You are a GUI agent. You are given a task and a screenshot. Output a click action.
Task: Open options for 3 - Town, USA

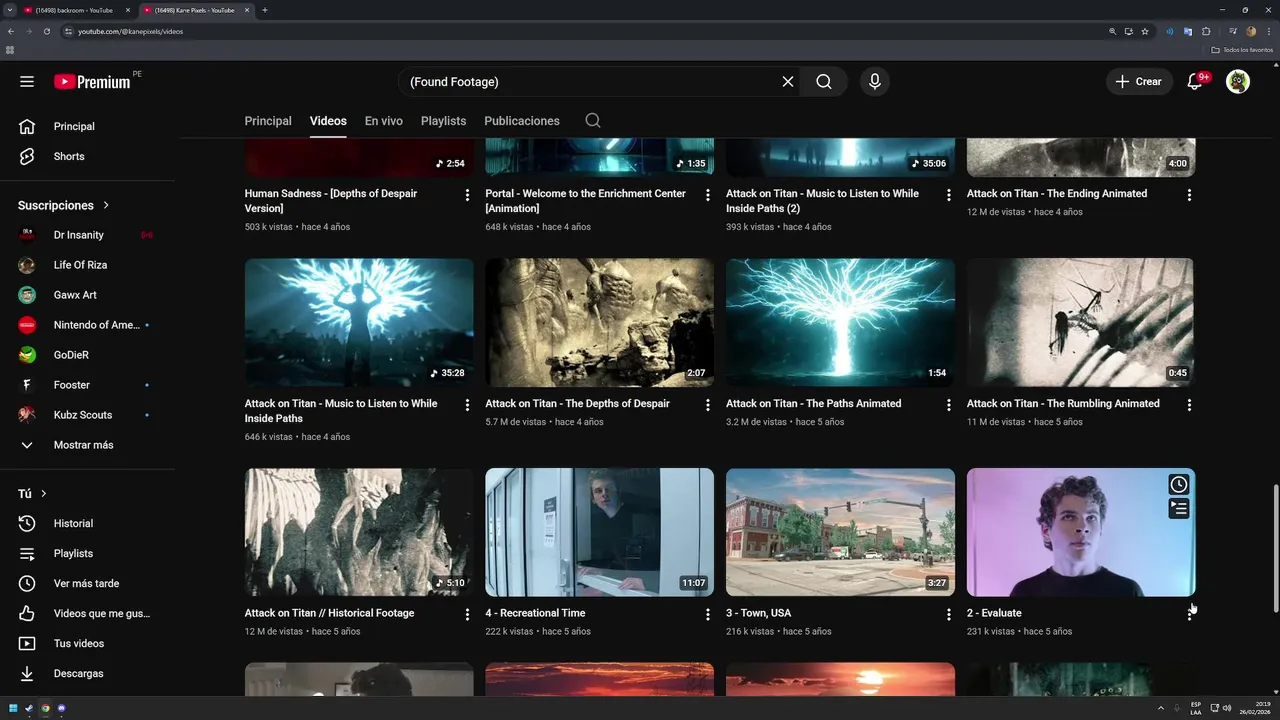coord(949,614)
